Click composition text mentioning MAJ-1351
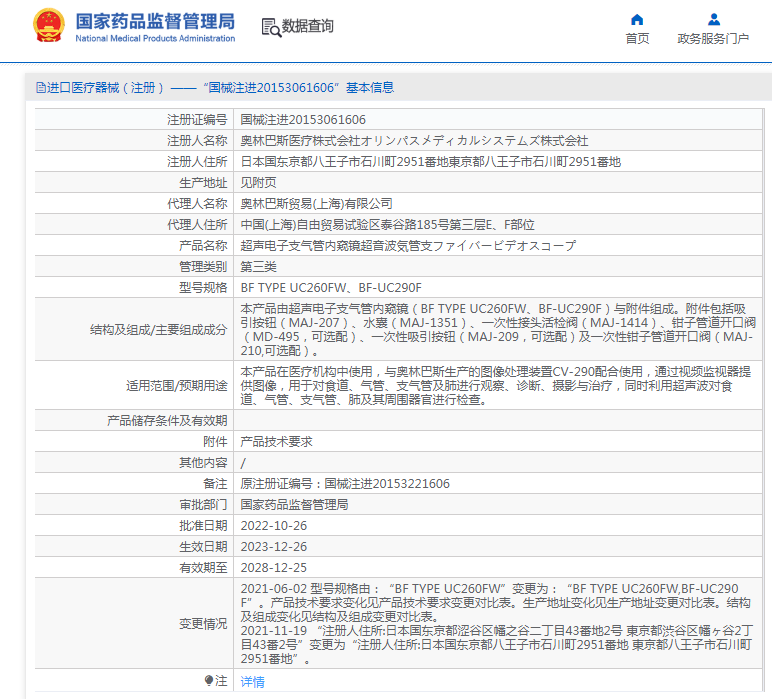Image resolution: width=772 pixels, height=699 pixels. 498,329
